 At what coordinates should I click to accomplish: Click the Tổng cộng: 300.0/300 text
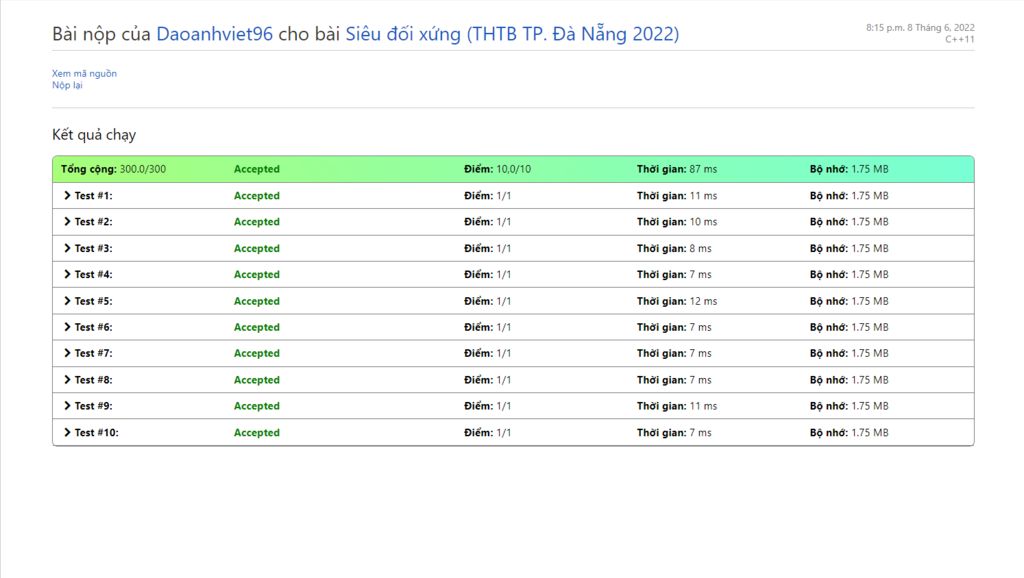pyautogui.click(x=114, y=169)
